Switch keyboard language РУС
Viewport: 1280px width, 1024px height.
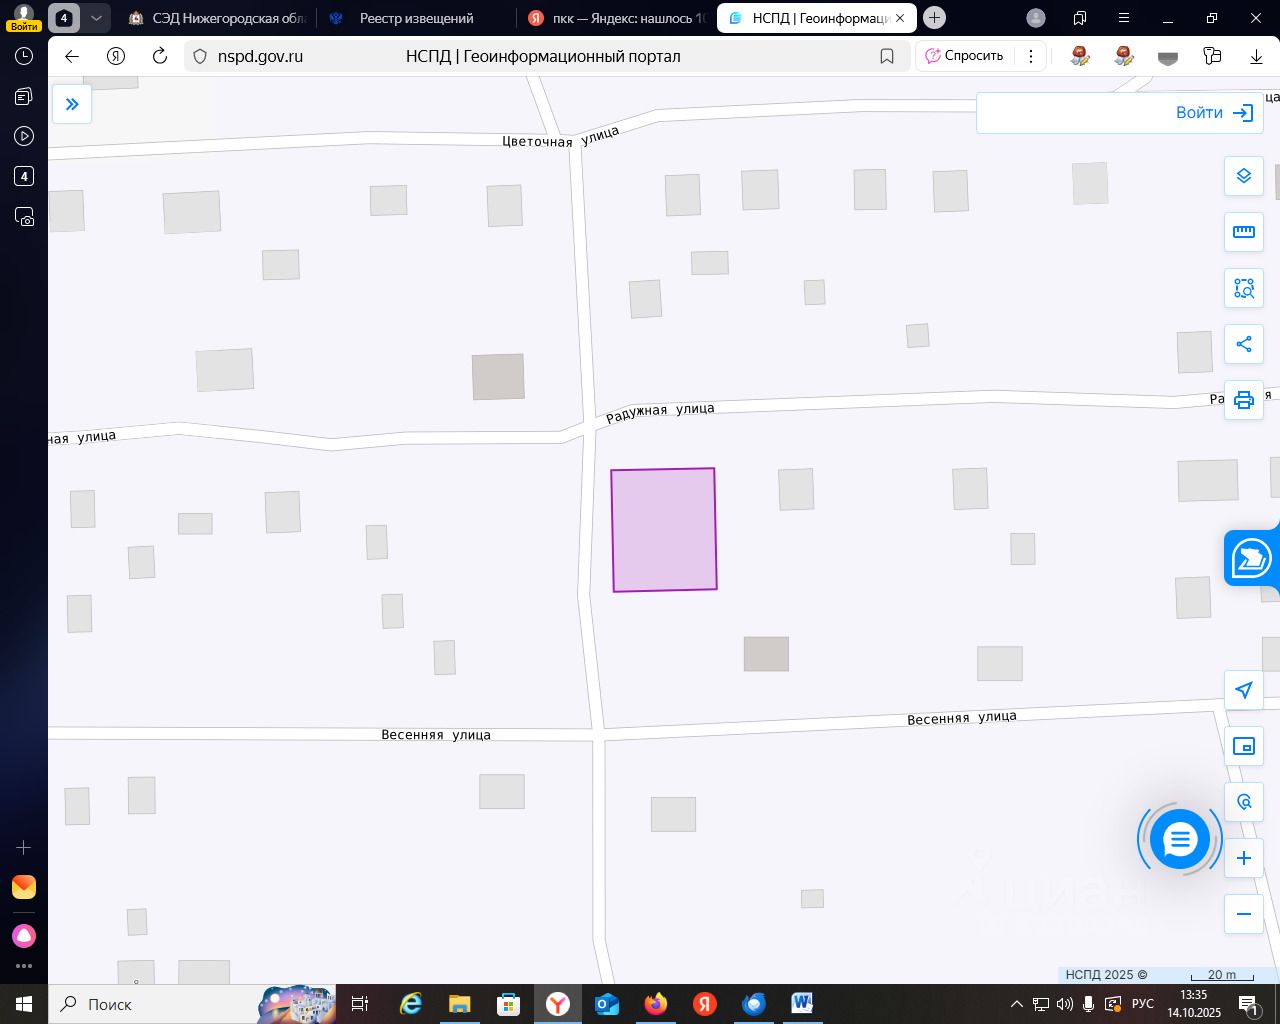pyautogui.click(x=1143, y=1004)
